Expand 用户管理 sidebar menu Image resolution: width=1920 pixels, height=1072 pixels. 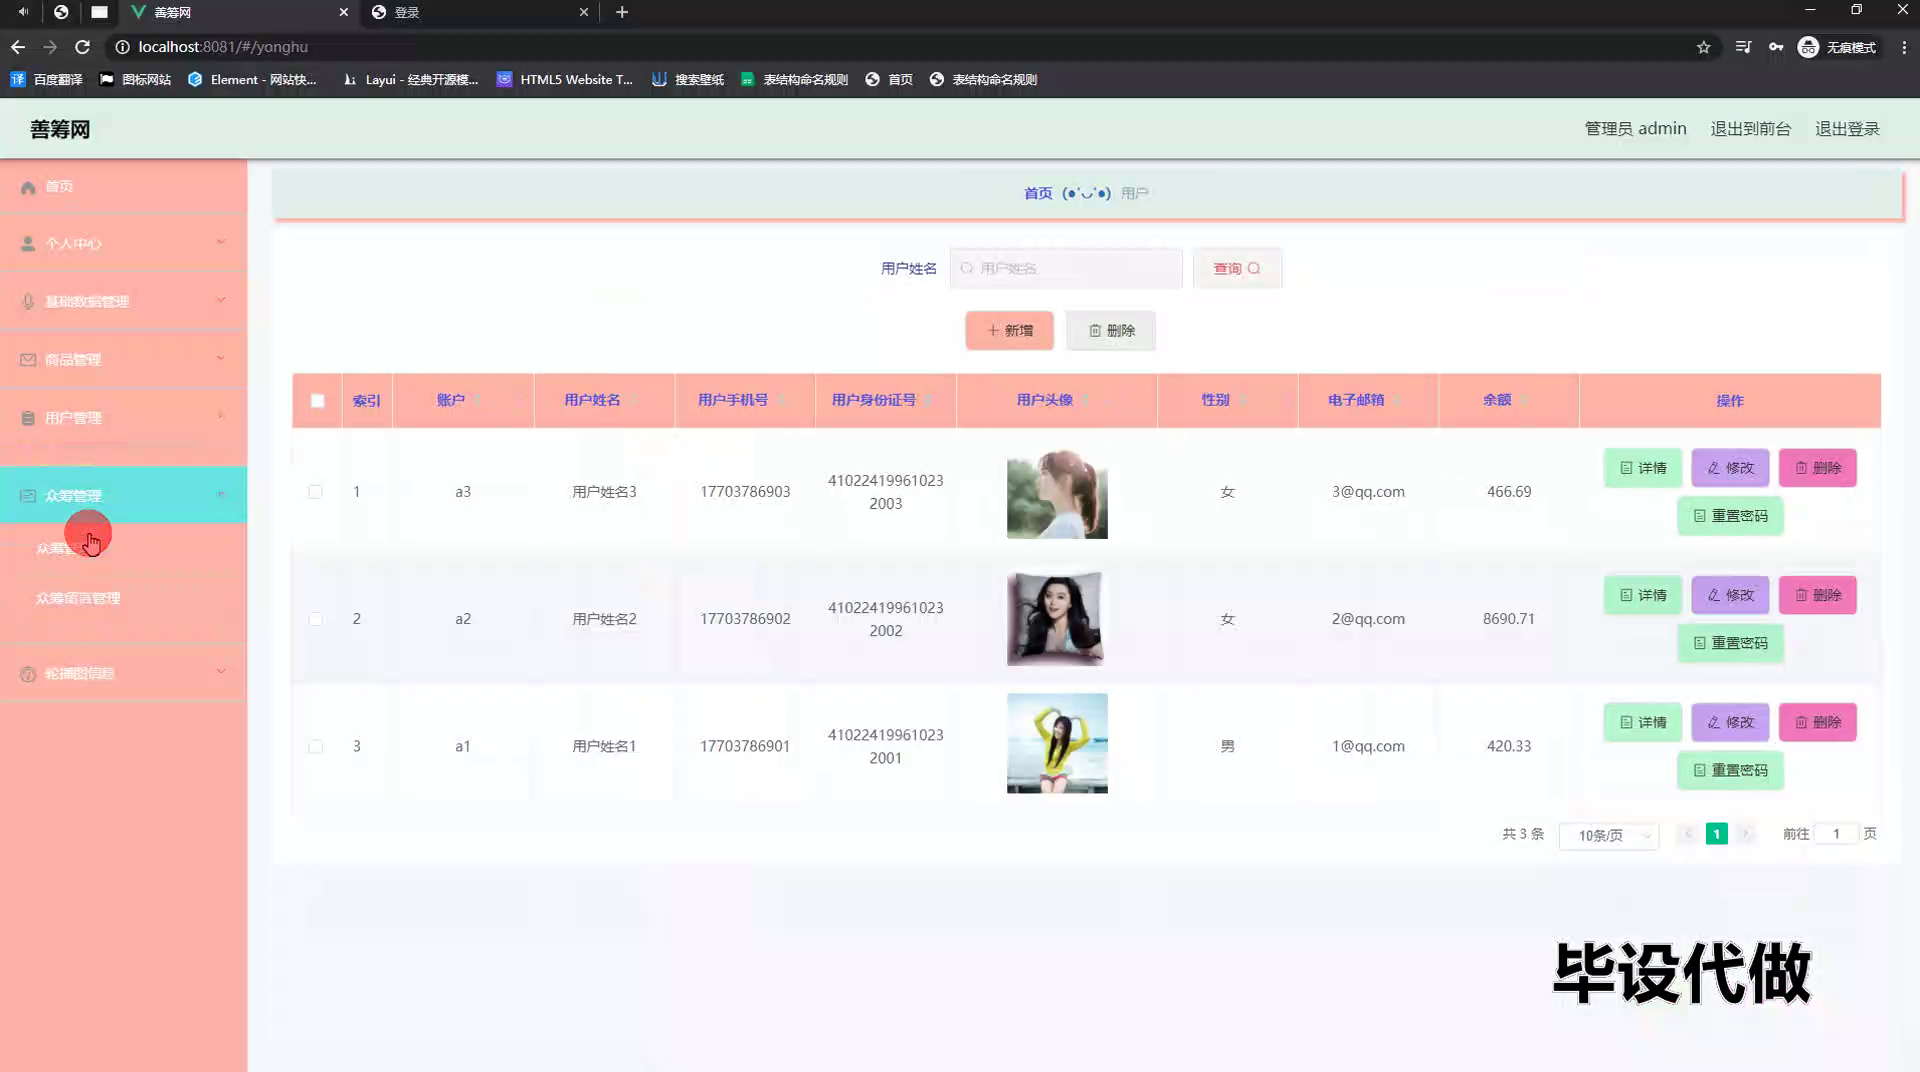pyautogui.click(x=123, y=417)
